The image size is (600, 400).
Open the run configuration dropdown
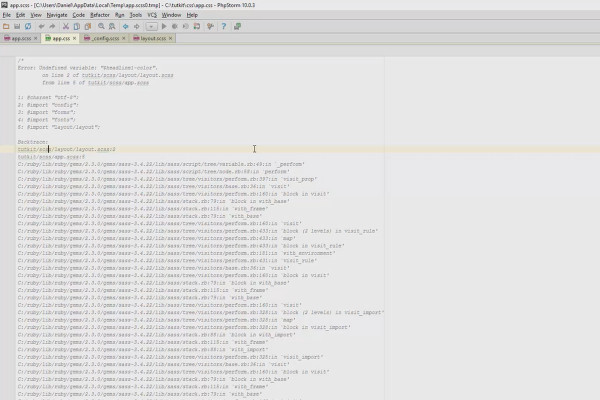point(152,26)
